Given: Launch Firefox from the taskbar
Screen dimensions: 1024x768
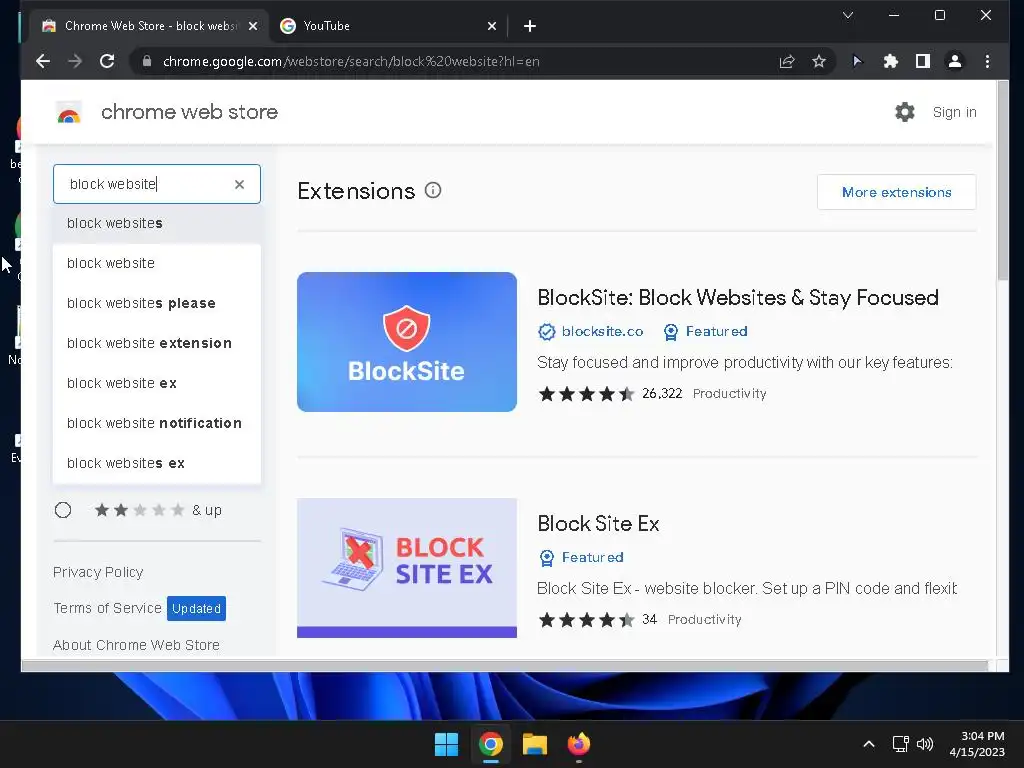Looking at the screenshot, I should (x=579, y=744).
